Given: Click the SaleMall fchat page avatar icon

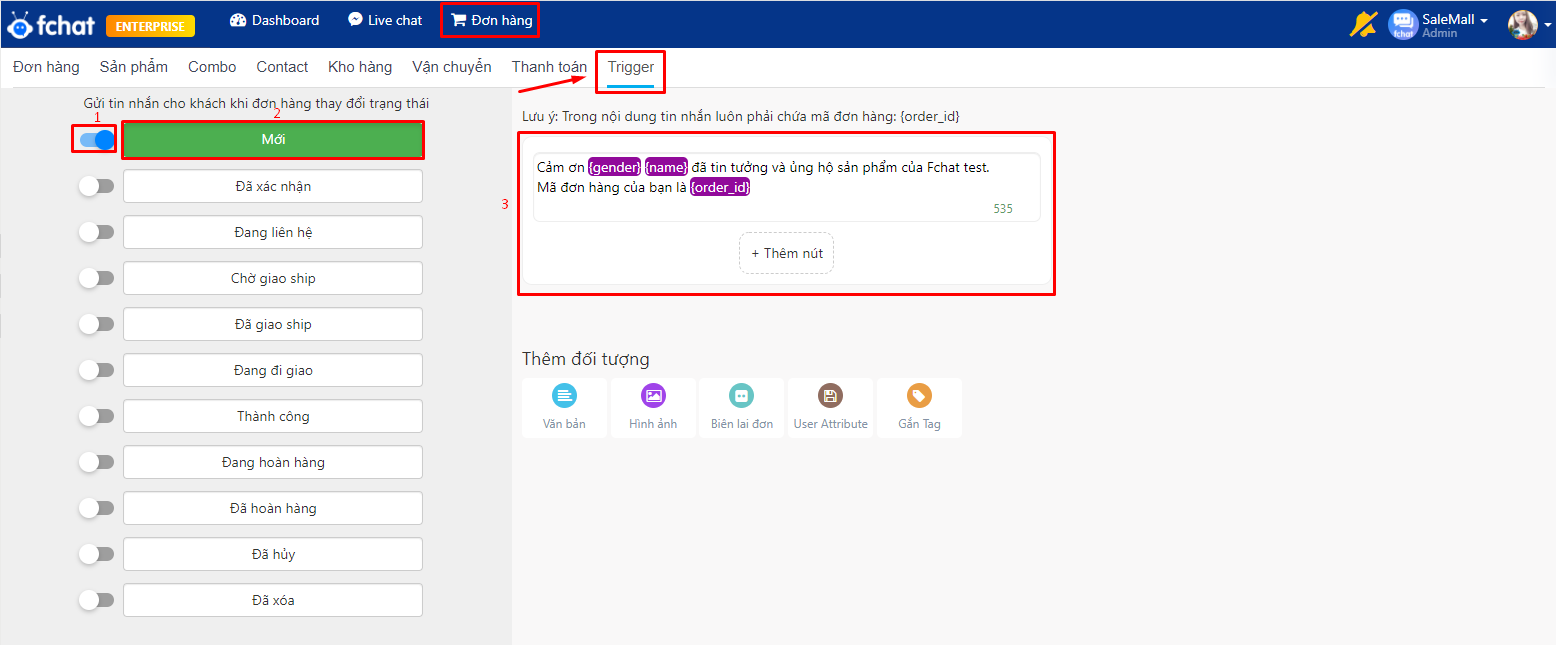Looking at the screenshot, I should [x=1403, y=25].
